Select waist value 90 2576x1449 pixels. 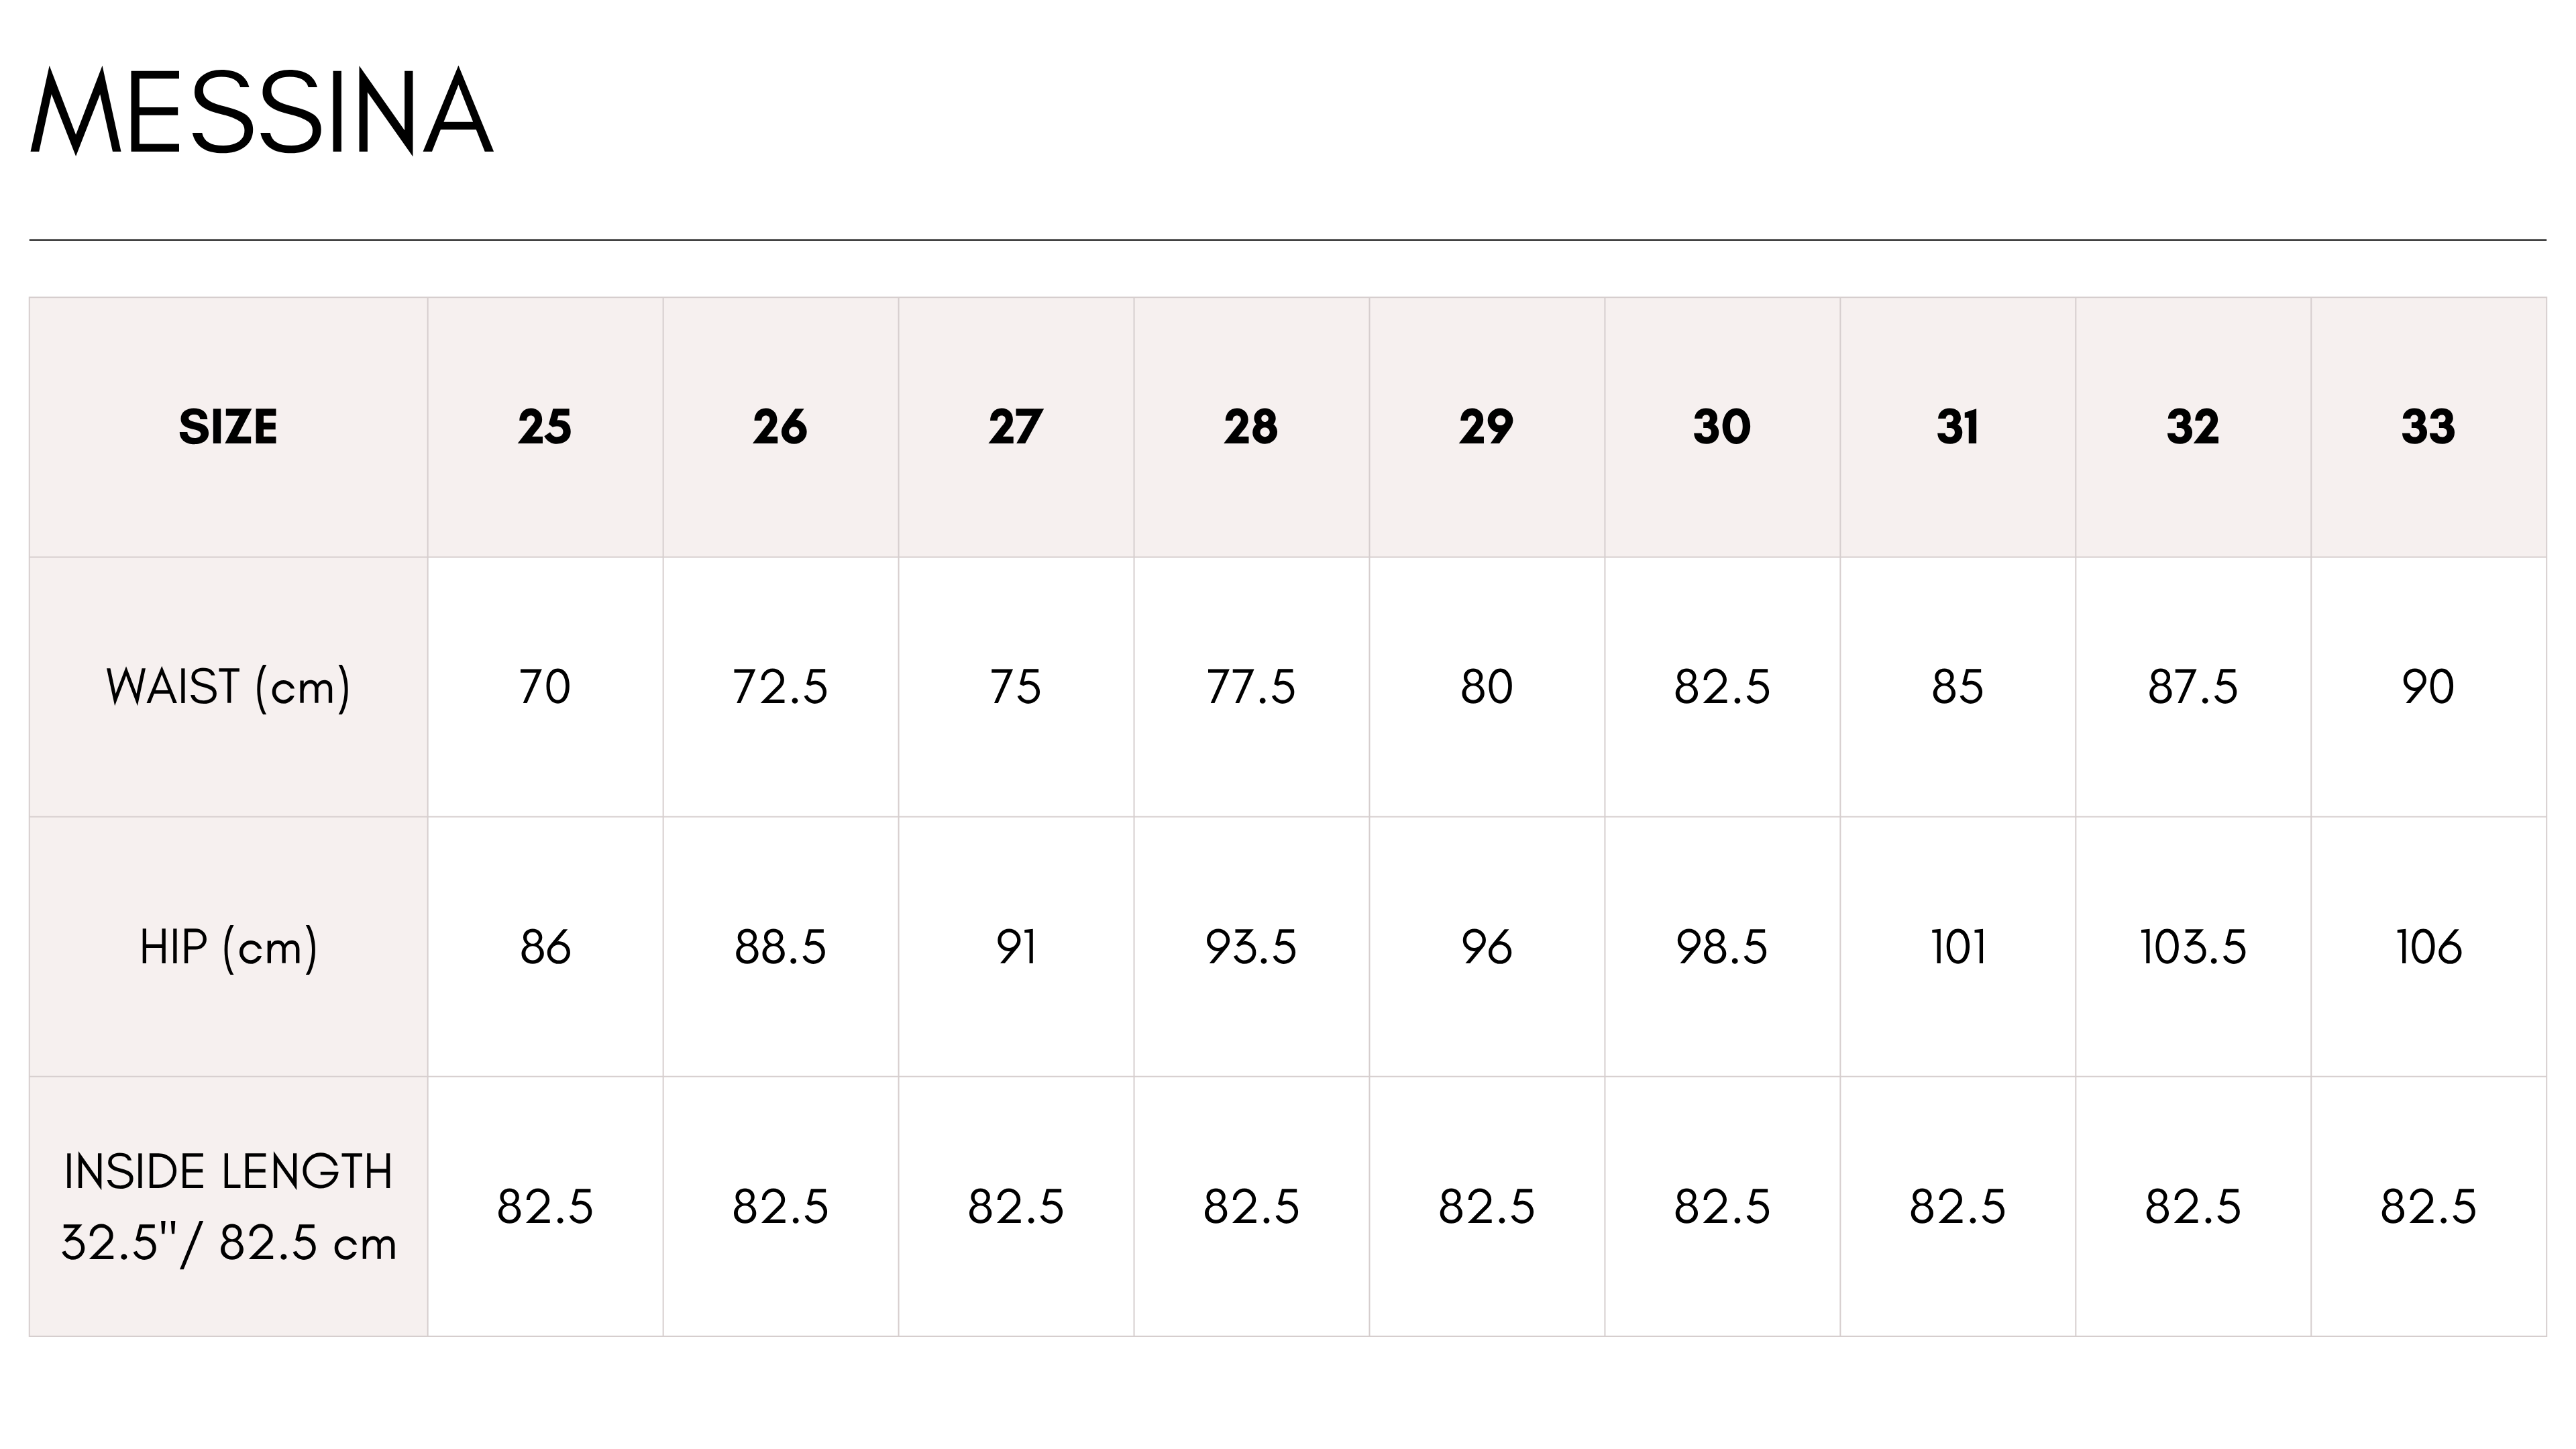coord(2428,687)
